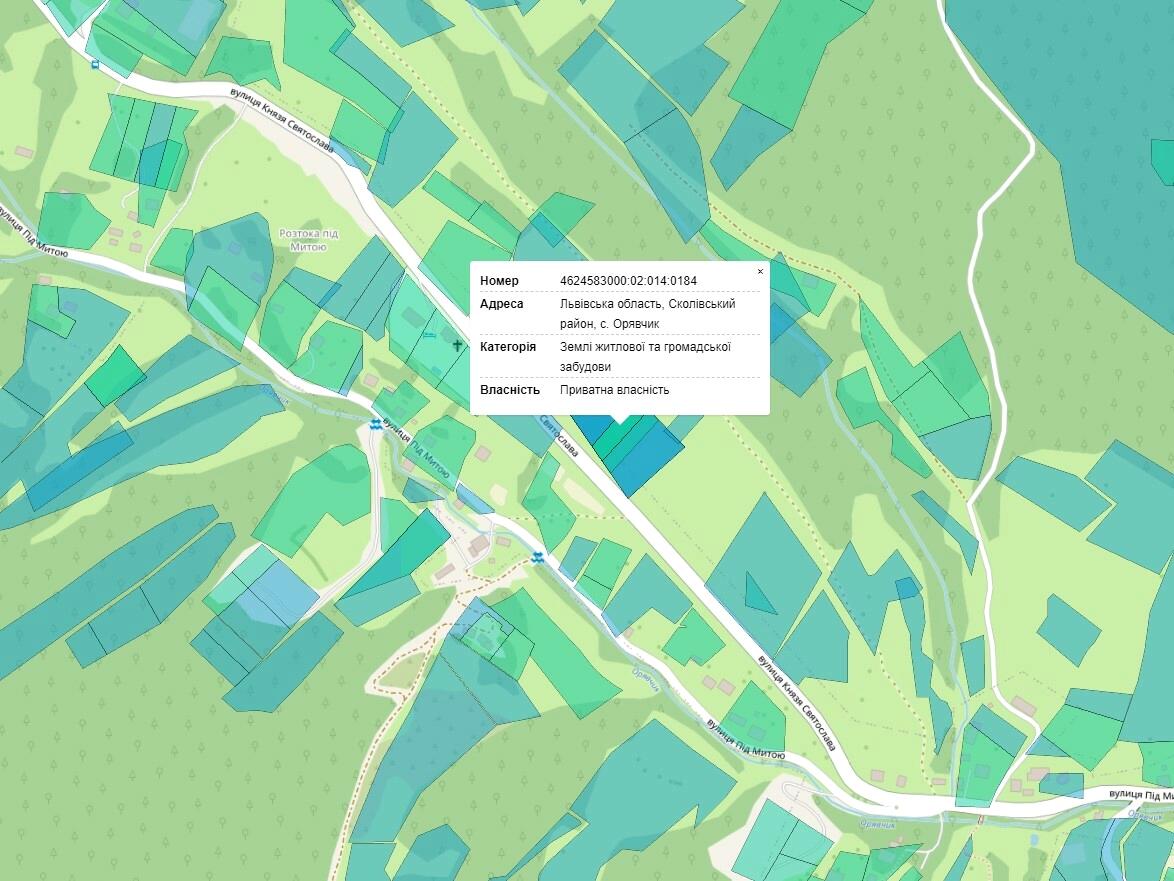The width and height of the screenshot is (1174, 881).
Task: Click the blue bus stop icon
Action: coord(95,64)
